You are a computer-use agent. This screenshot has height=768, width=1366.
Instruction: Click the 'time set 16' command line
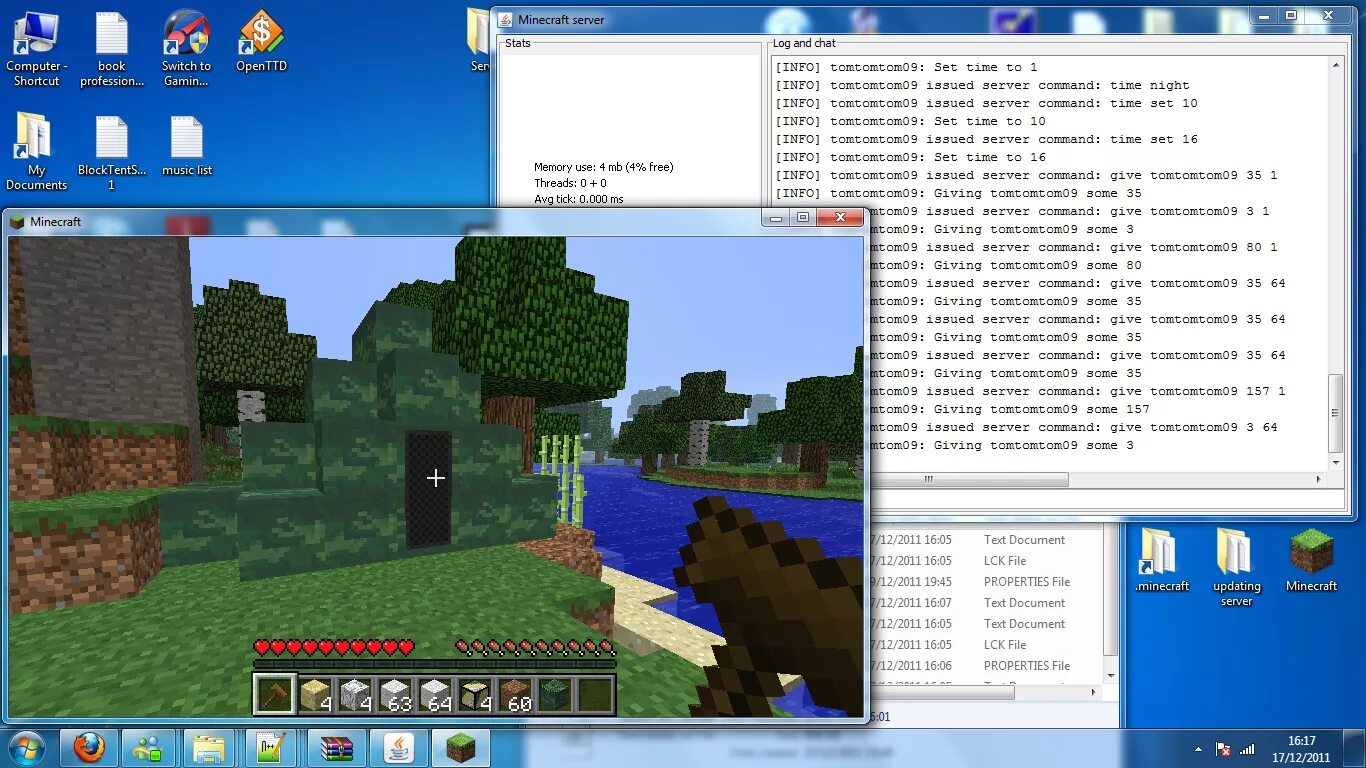pyautogui.click(x=986, y=139)
